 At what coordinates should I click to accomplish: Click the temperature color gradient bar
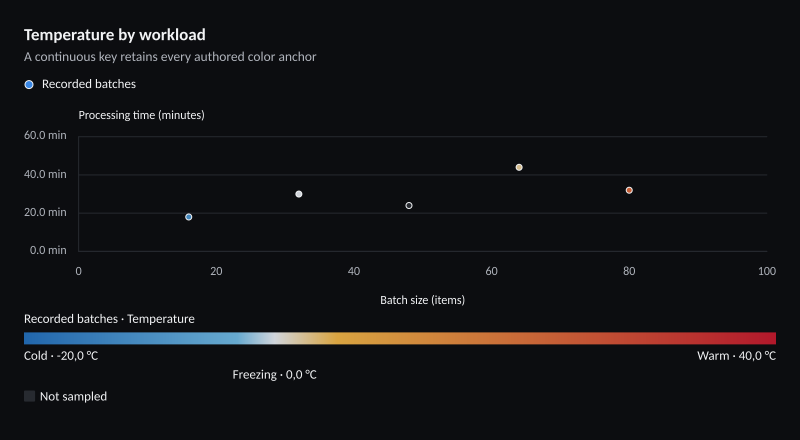tap(400, 338)
